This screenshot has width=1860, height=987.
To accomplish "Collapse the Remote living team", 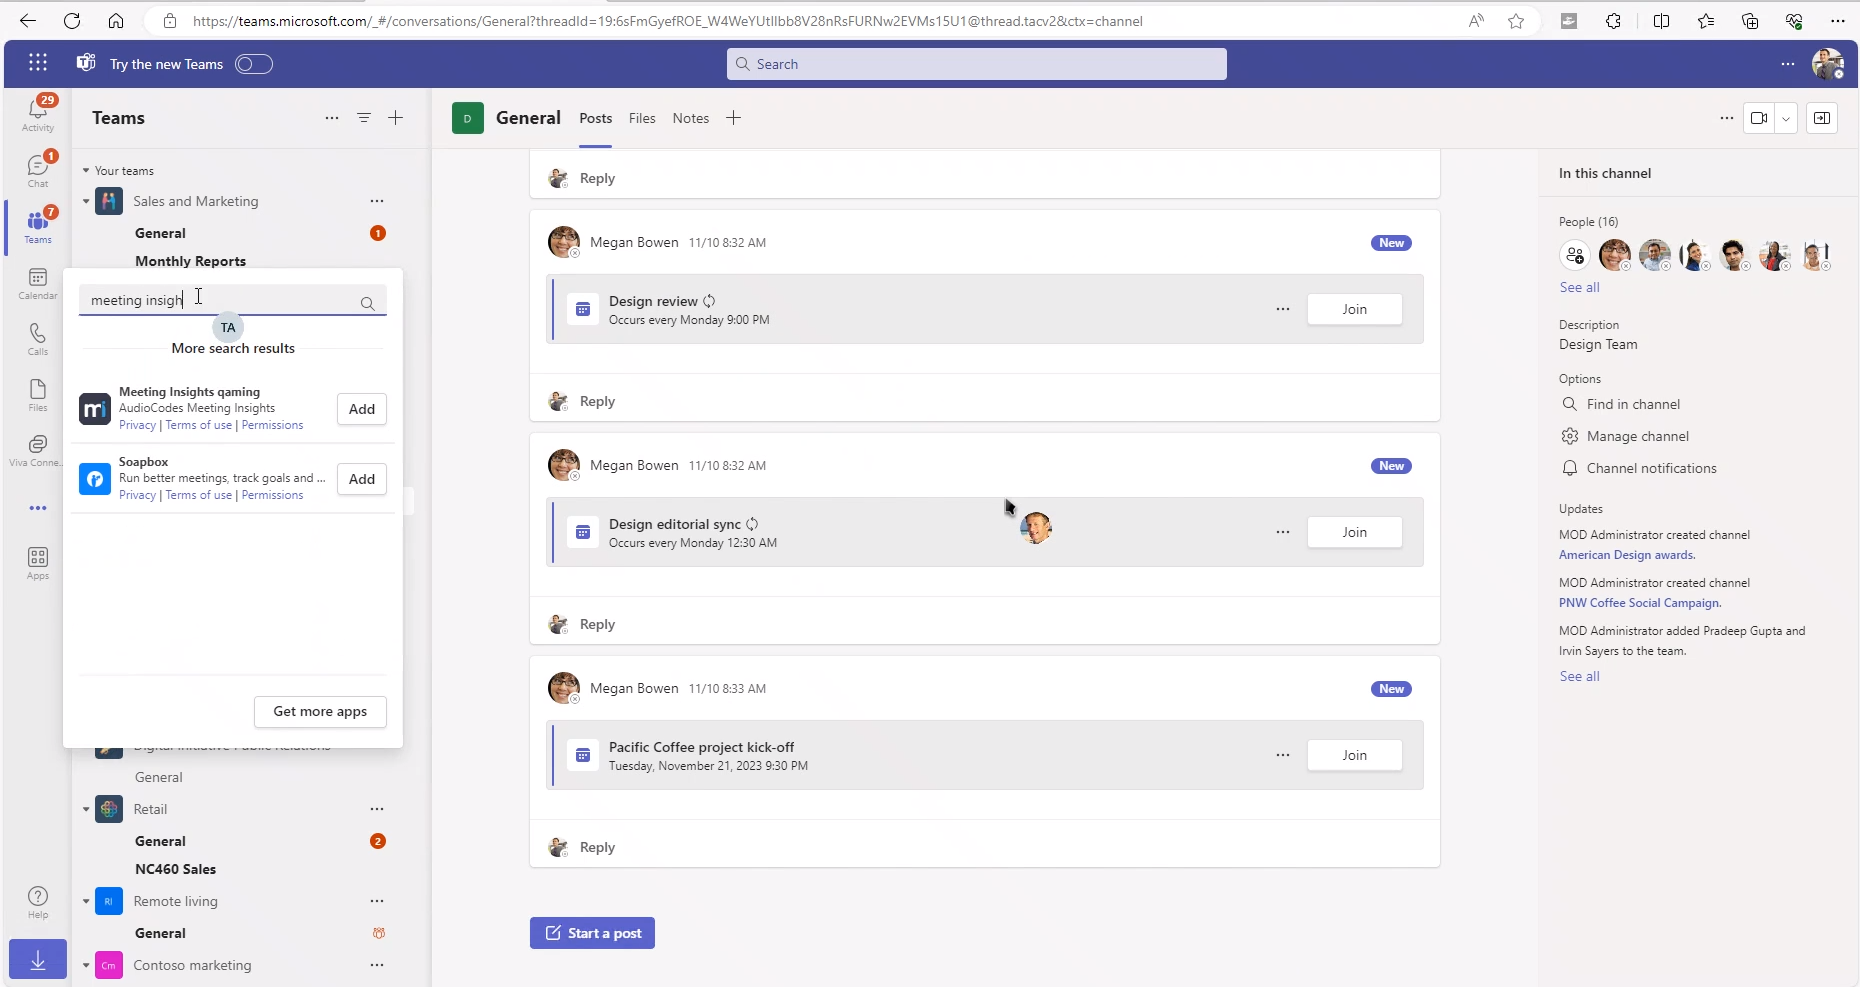I will point(86,901).
